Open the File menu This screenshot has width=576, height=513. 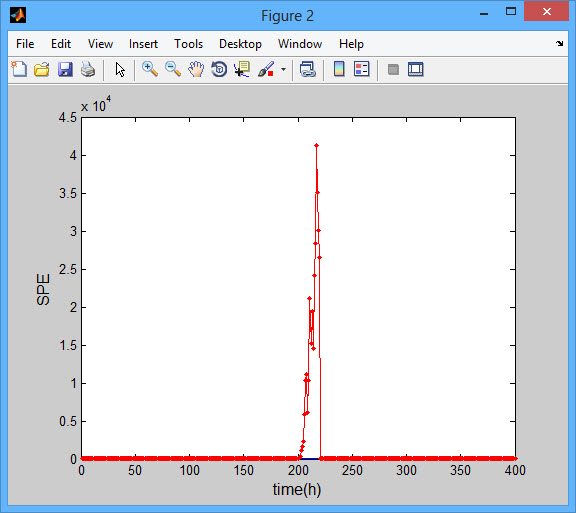[x=25, y=44]
